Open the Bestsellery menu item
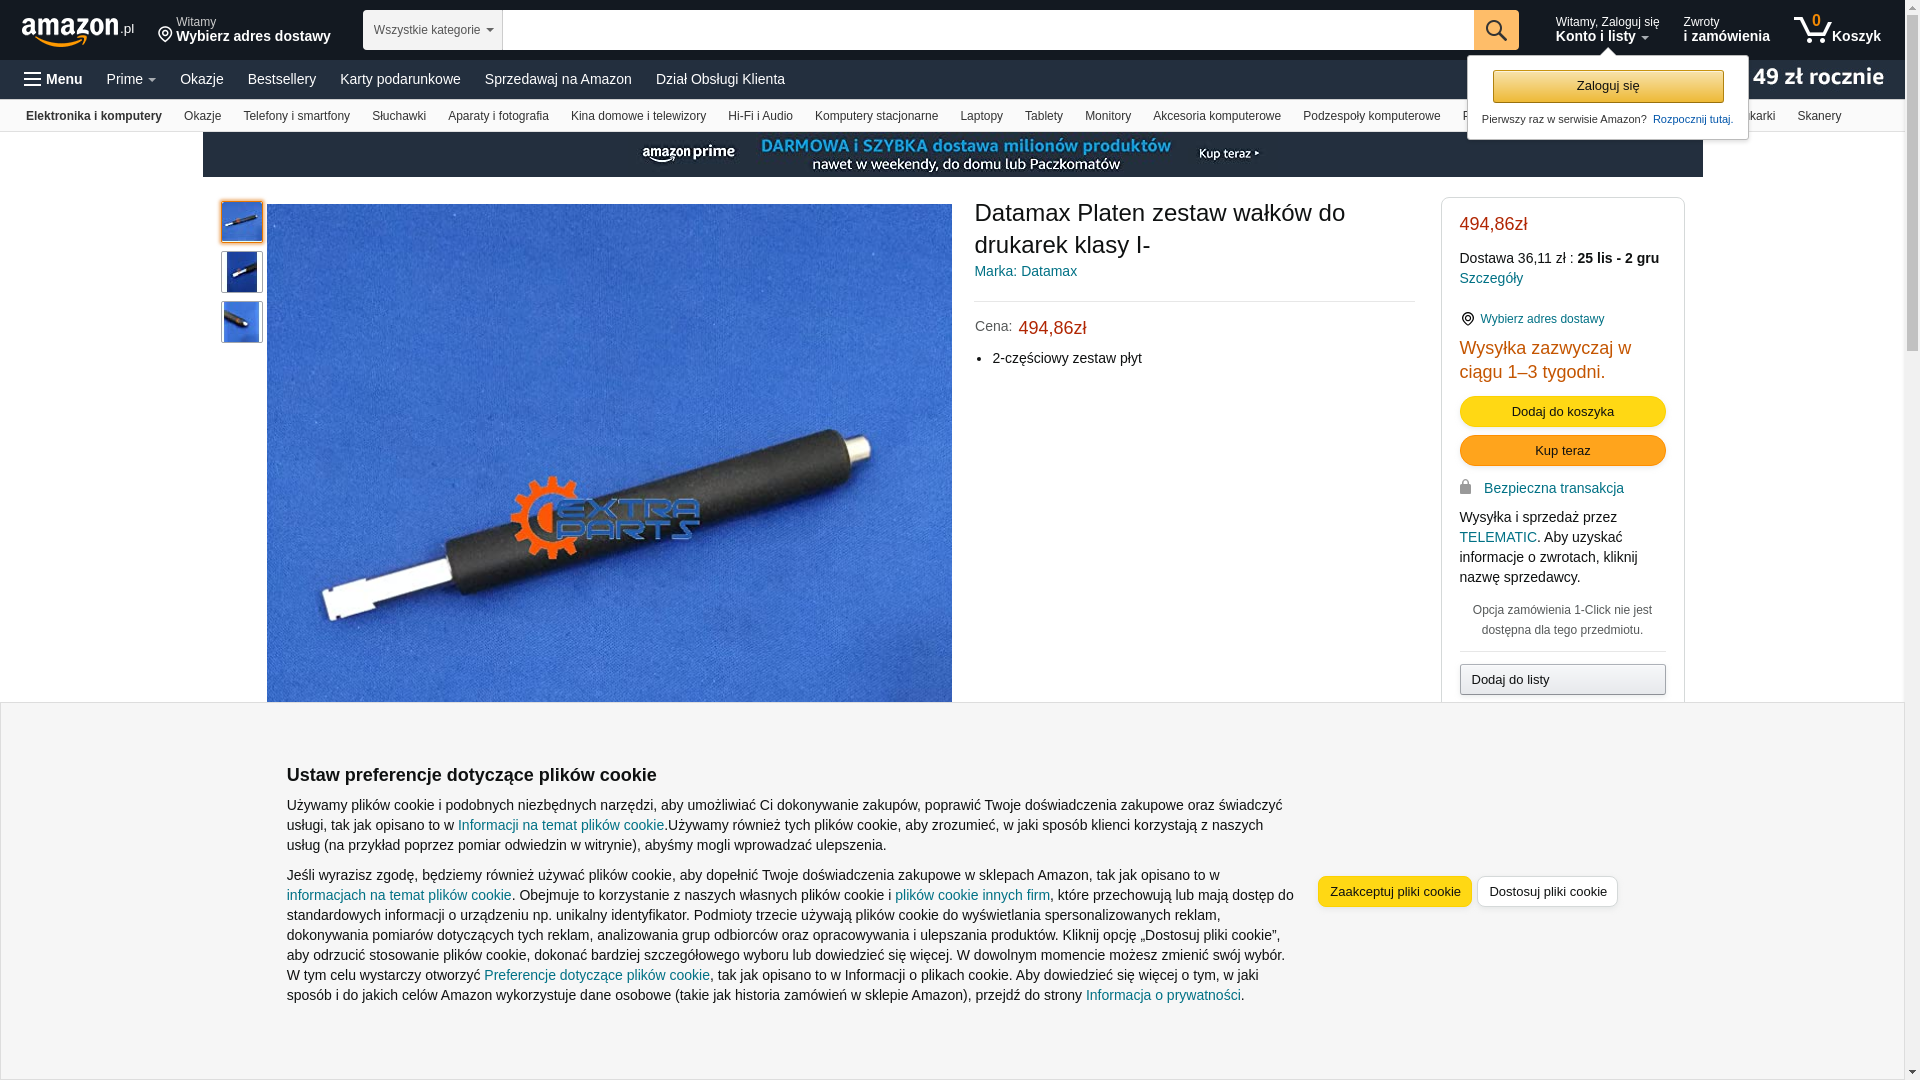1920x1080 pixels. click(282, 79)
